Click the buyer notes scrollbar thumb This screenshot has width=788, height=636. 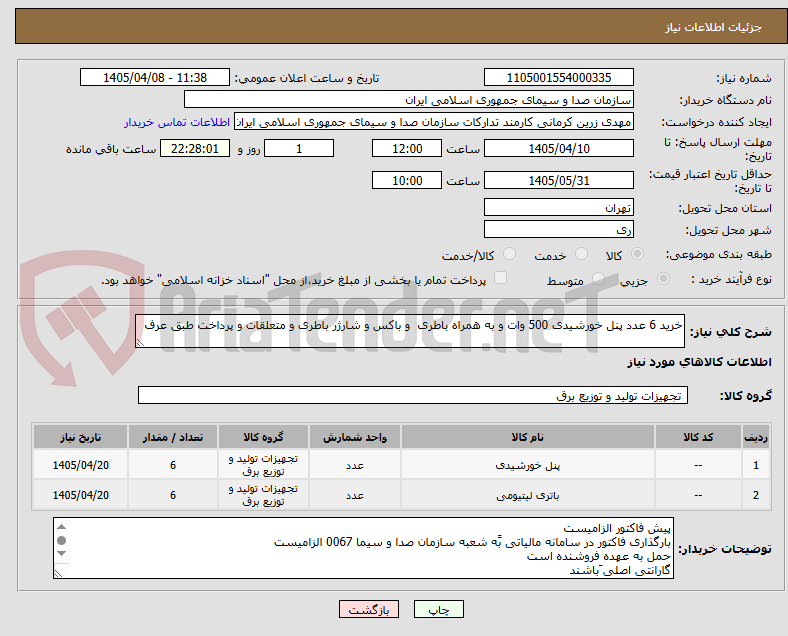click(61, 540)
